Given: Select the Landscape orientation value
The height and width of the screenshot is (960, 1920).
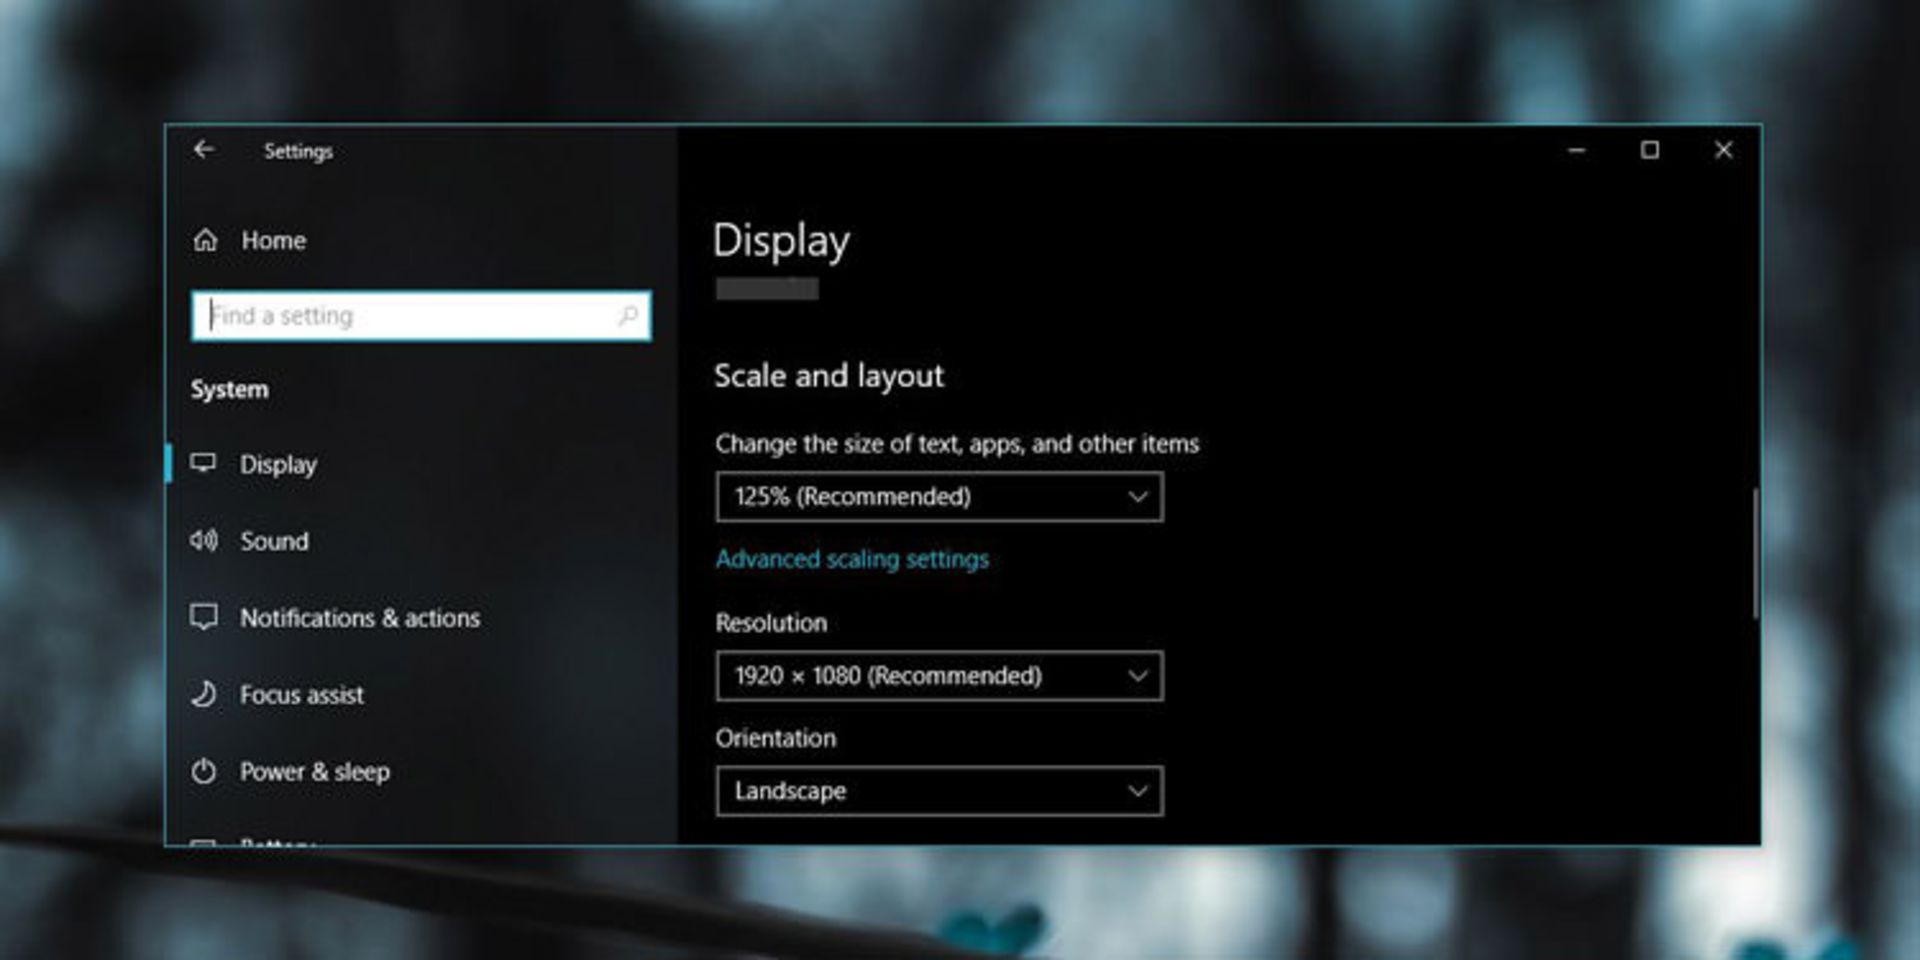Looking at the screenshot, I should (790, 790).
